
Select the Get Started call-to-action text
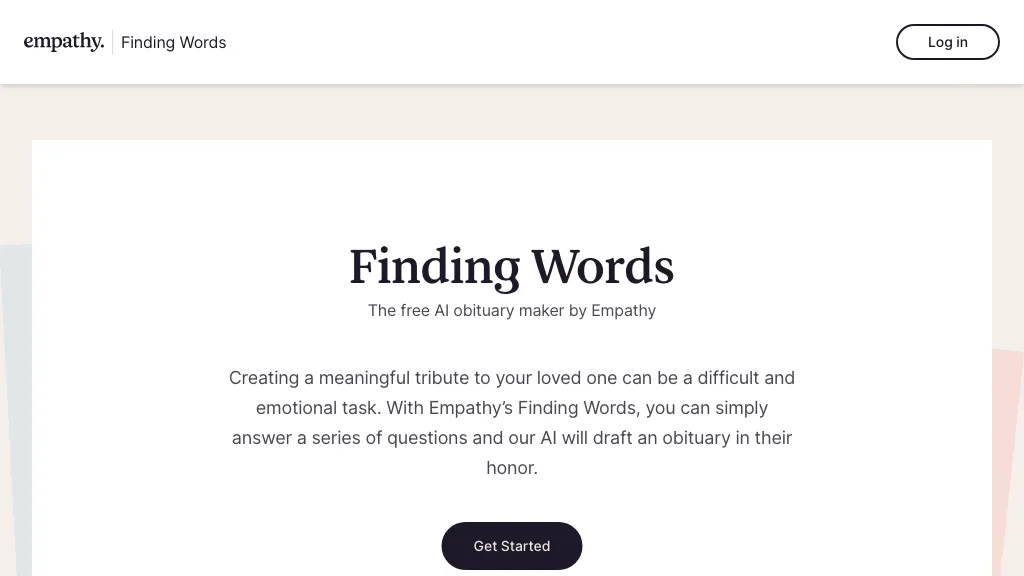coord(512,546)
